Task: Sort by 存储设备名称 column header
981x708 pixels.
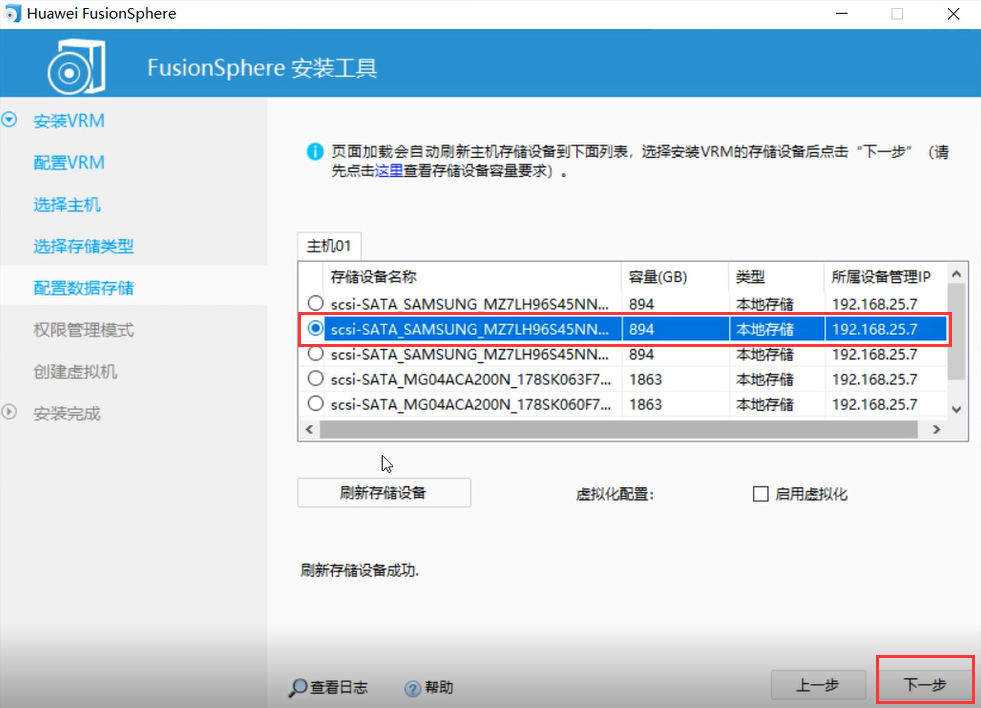Action: 472,276
